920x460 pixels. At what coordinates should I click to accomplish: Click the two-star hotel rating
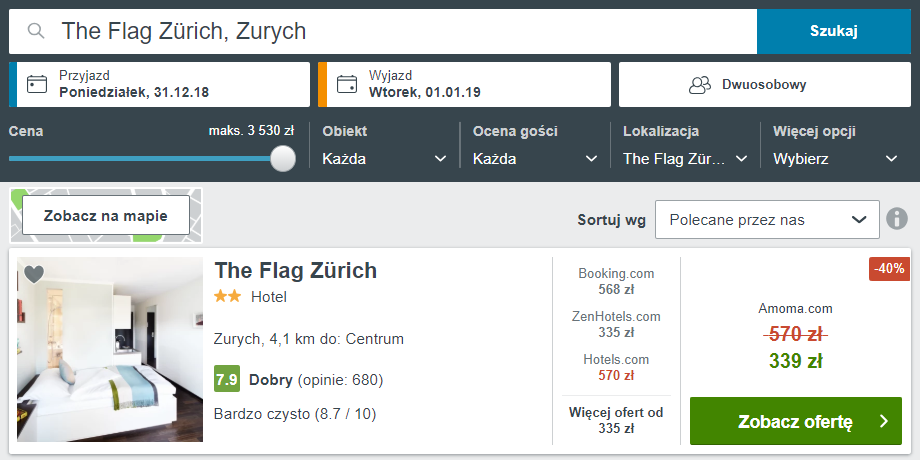228,296
